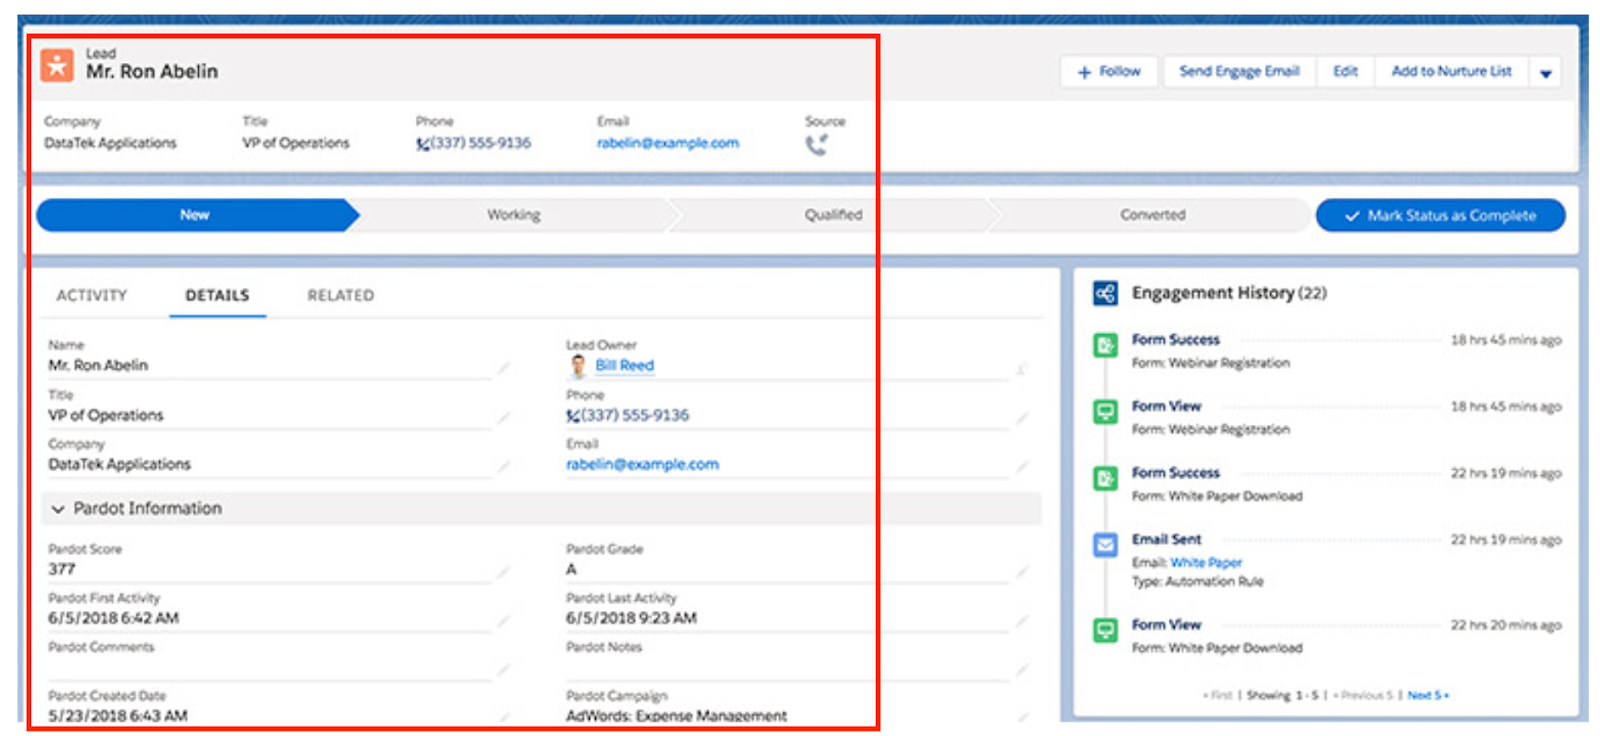Collapse the Pardot Information section
Screen dimensions: 1600x736
pyautogui.click(x=57, y=509)
